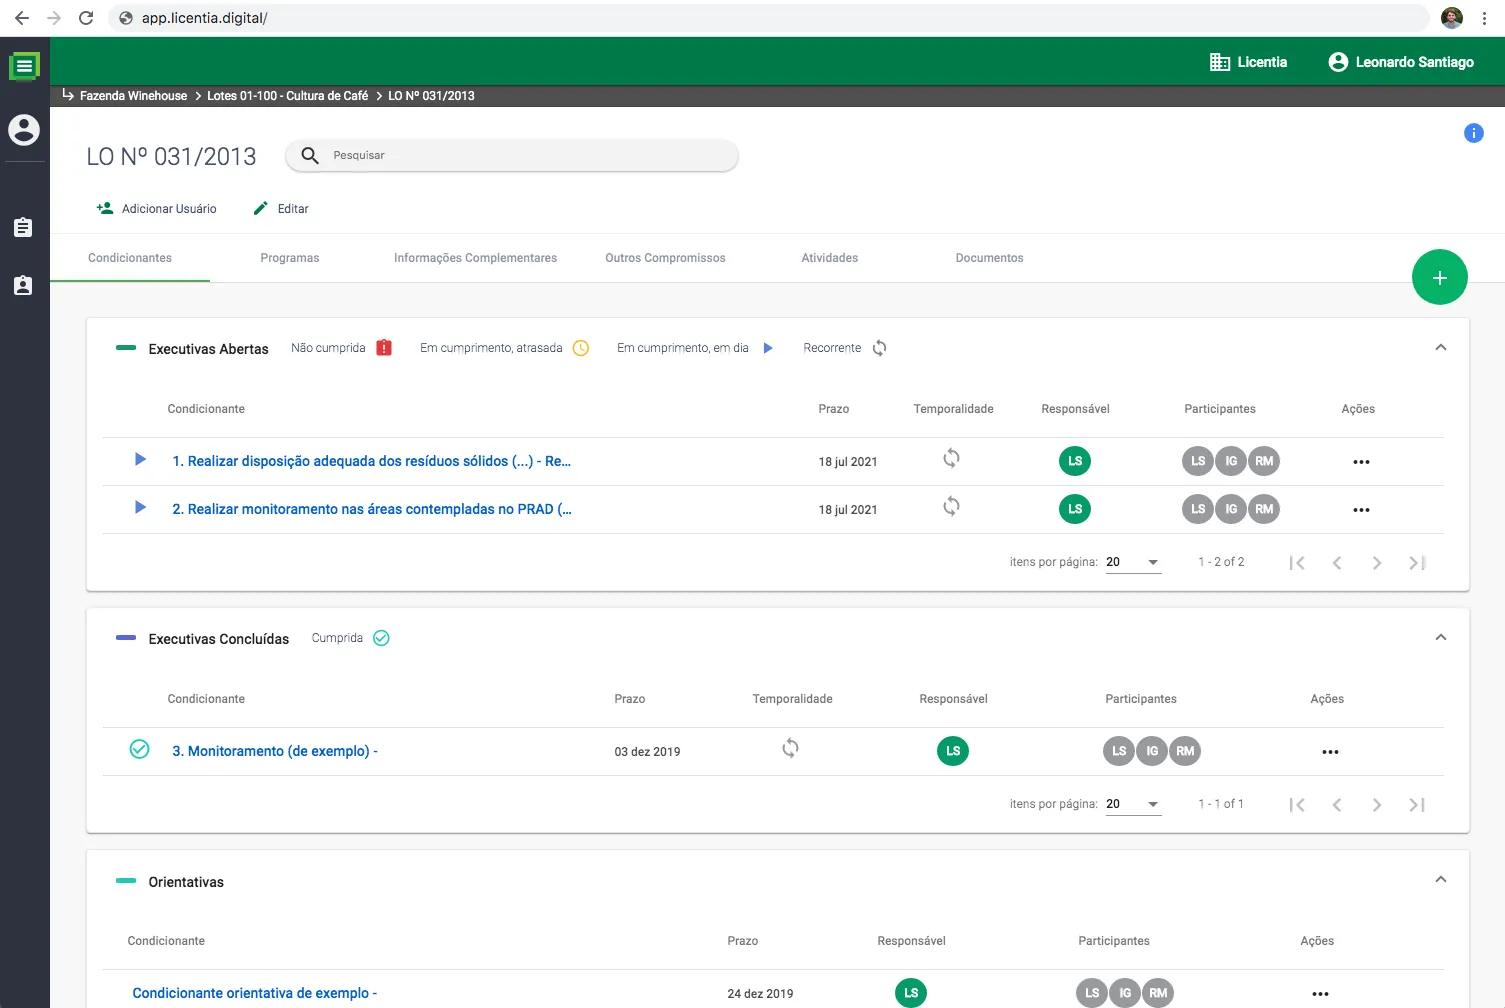Open items per page dropdown in Executivas Abertas
The height and width of the screenshot is (1008, 1505).
pos(1133,562)
